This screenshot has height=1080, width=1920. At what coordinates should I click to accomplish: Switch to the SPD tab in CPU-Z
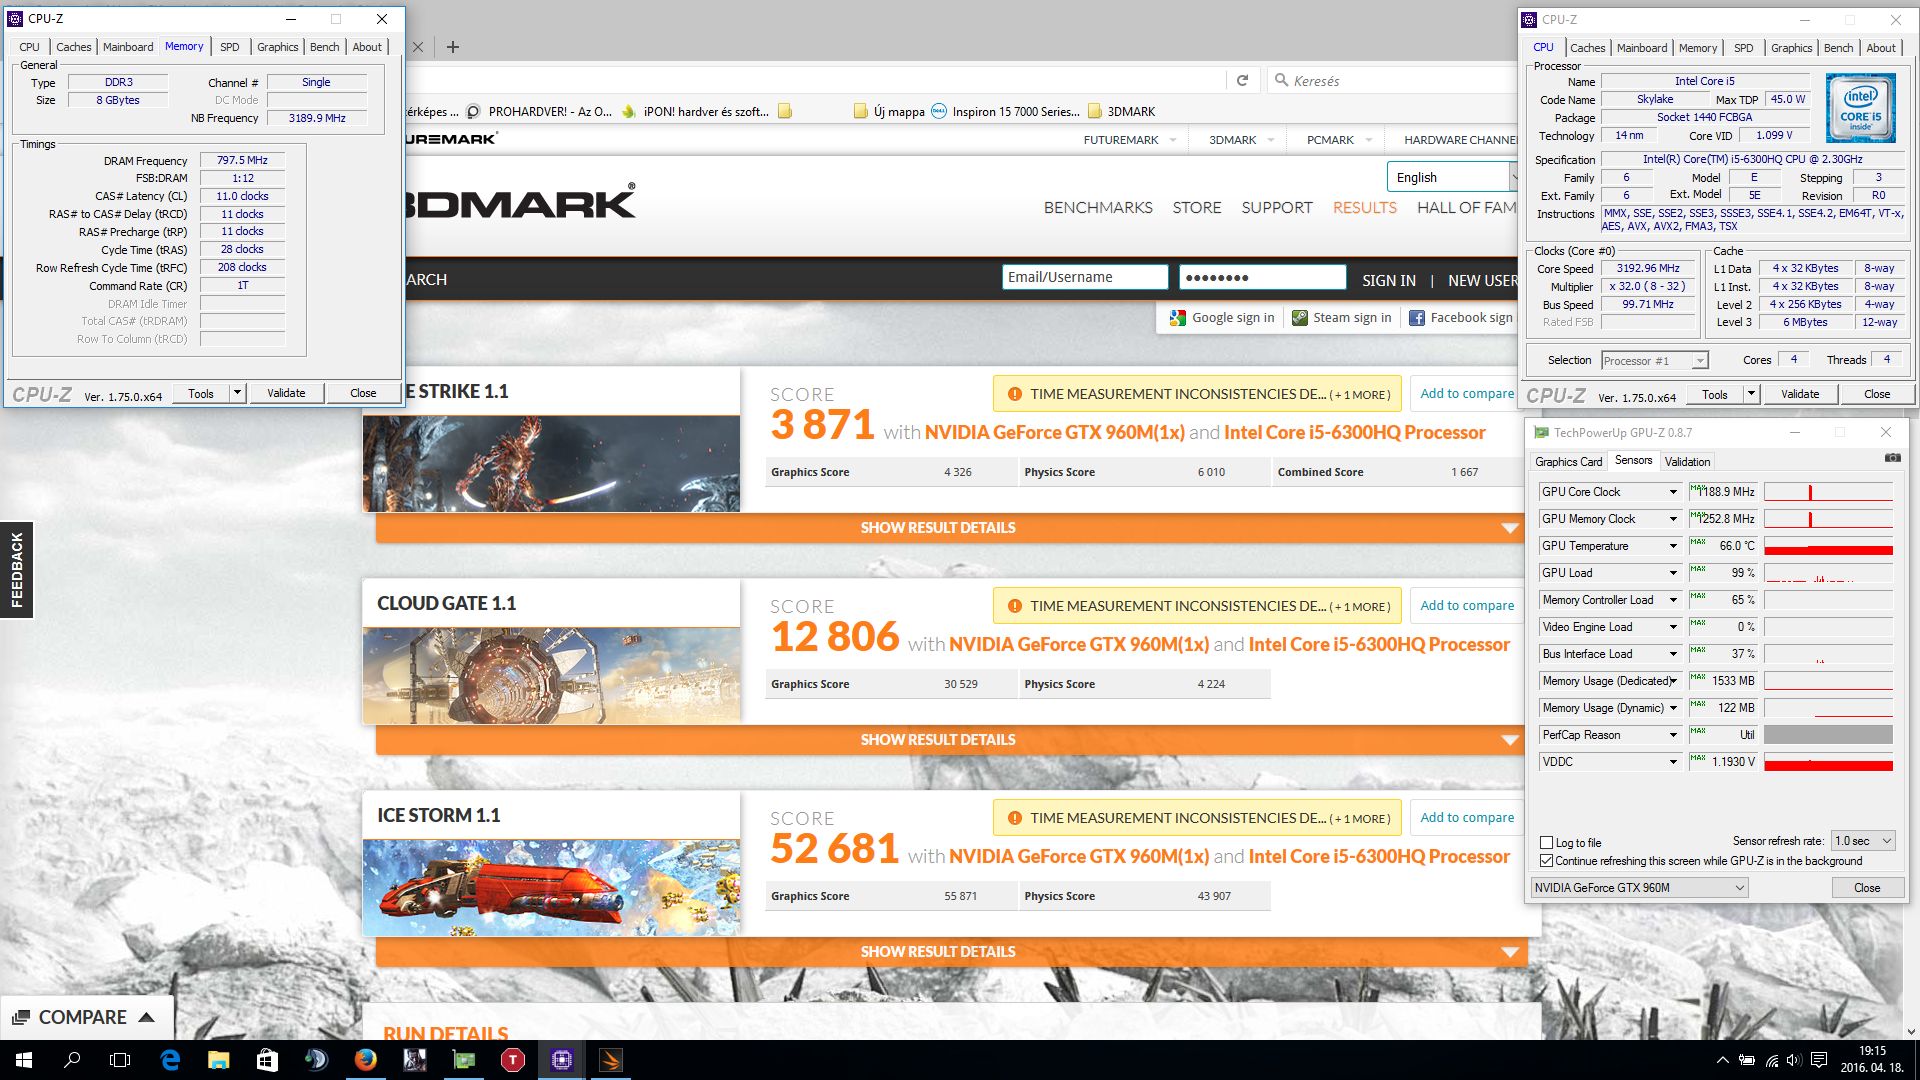(x=229, y=47)
